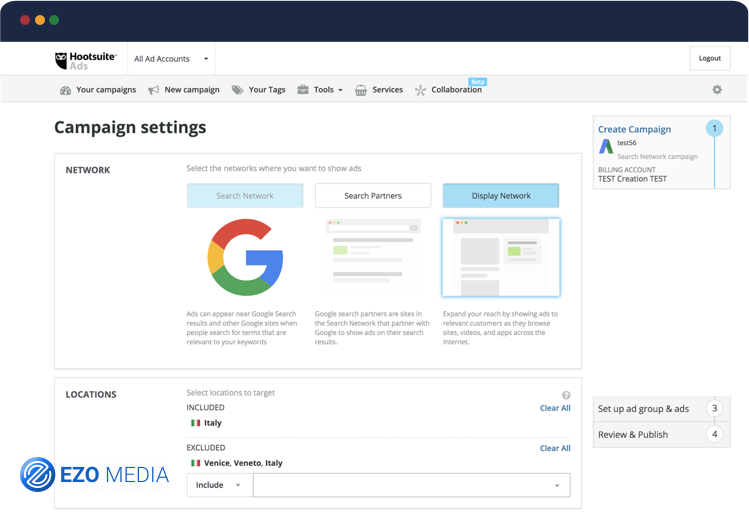749x513 pixels.
Task: Go to Set up ad group & ads step
Action: coord(643,409)
